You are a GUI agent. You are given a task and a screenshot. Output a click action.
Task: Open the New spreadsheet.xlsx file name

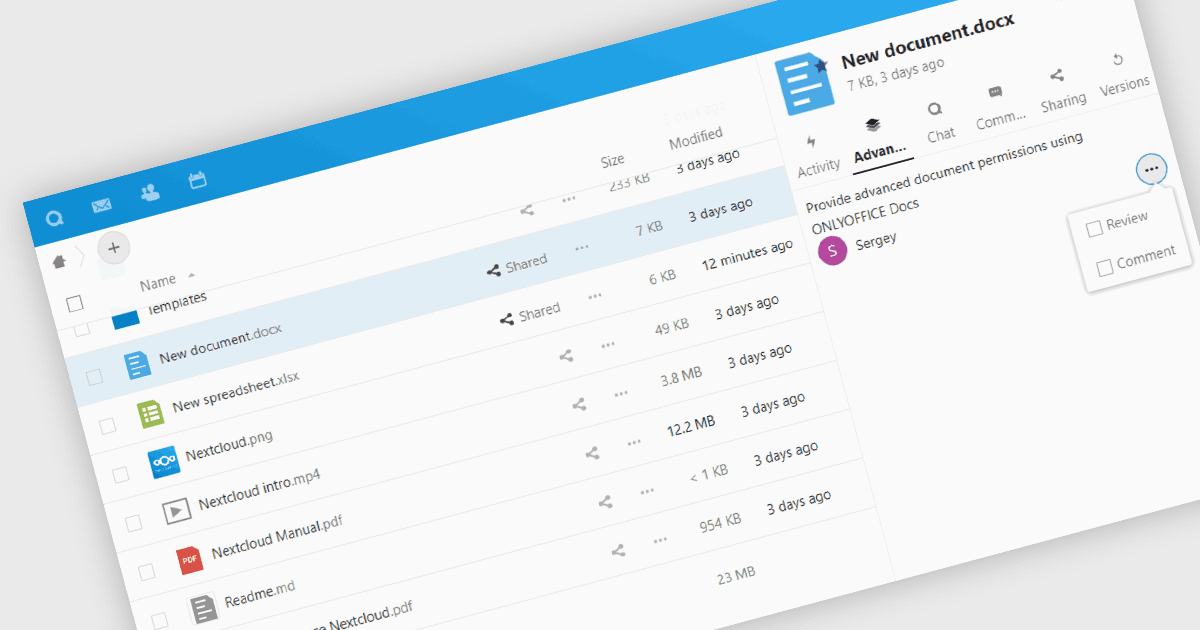pos(236,391)
